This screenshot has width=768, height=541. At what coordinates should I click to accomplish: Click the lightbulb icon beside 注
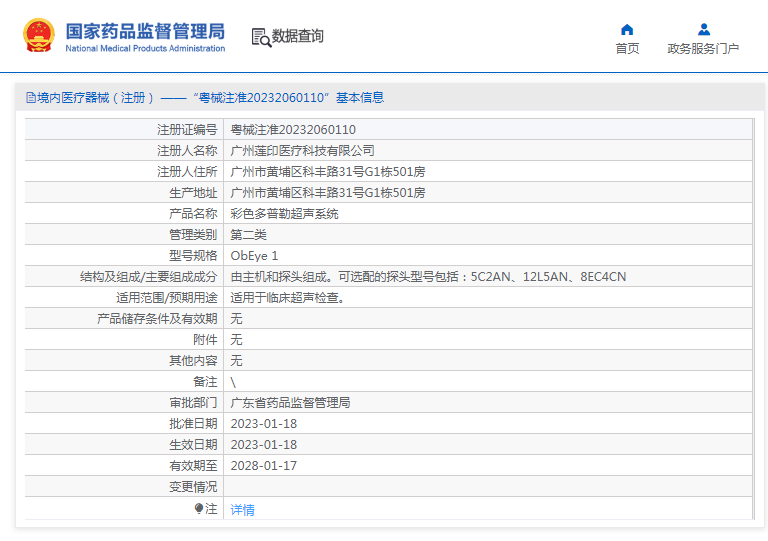[198, 509]
